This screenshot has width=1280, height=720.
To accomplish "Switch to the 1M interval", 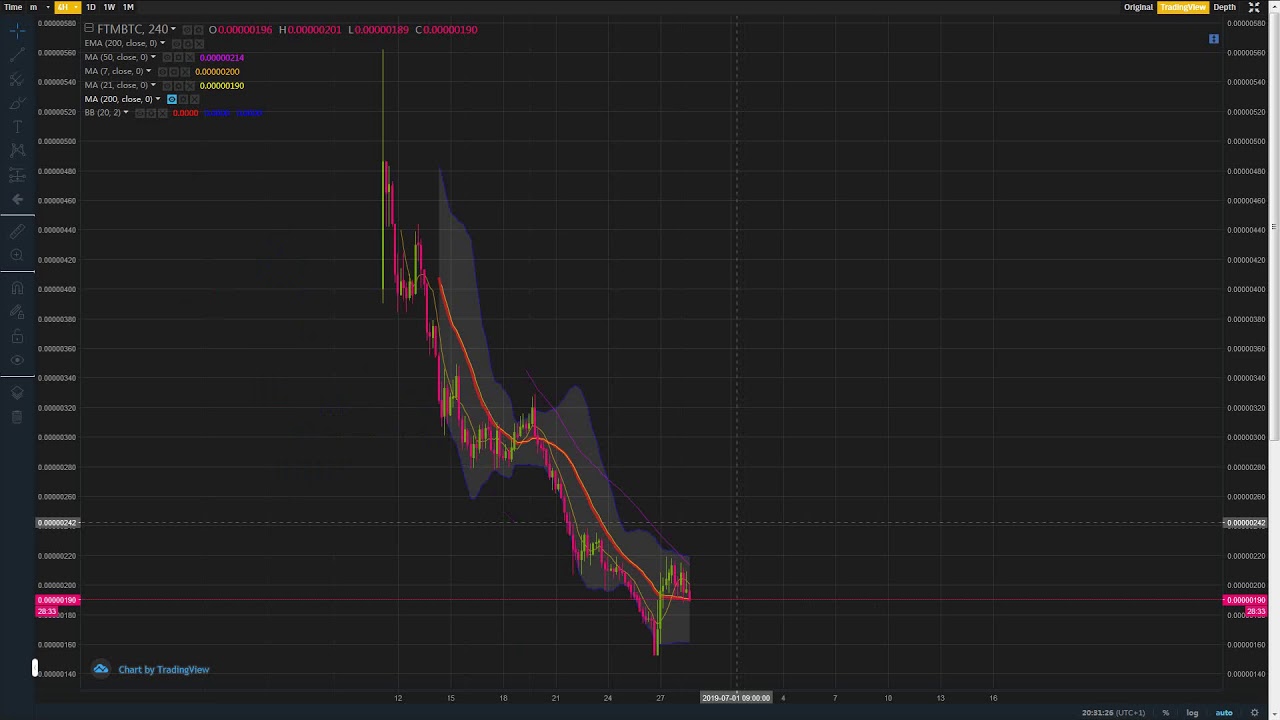I will tap(128, 7).
